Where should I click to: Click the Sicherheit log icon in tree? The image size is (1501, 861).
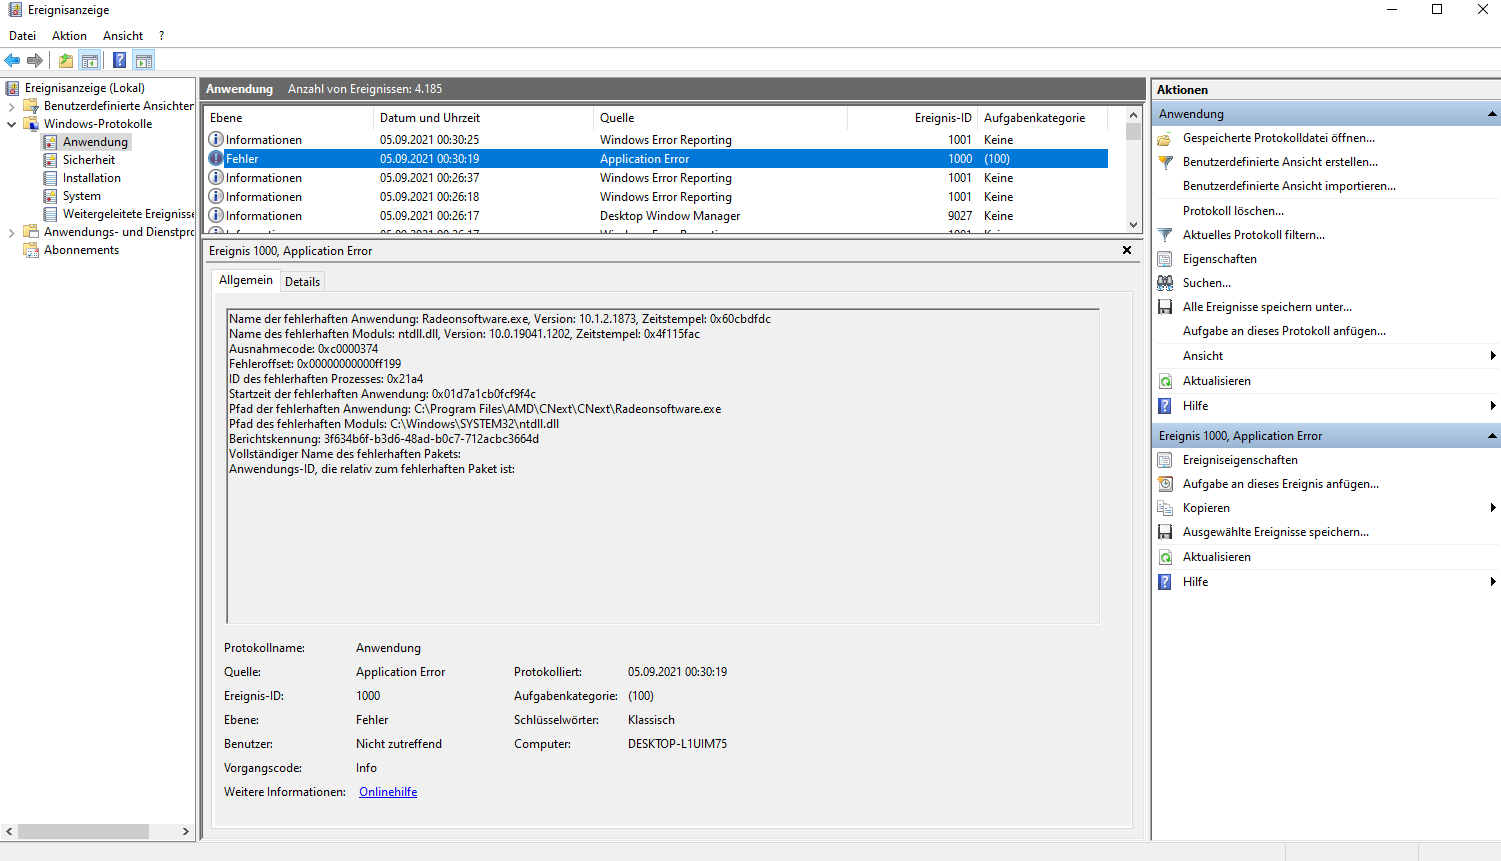point(50,160)
